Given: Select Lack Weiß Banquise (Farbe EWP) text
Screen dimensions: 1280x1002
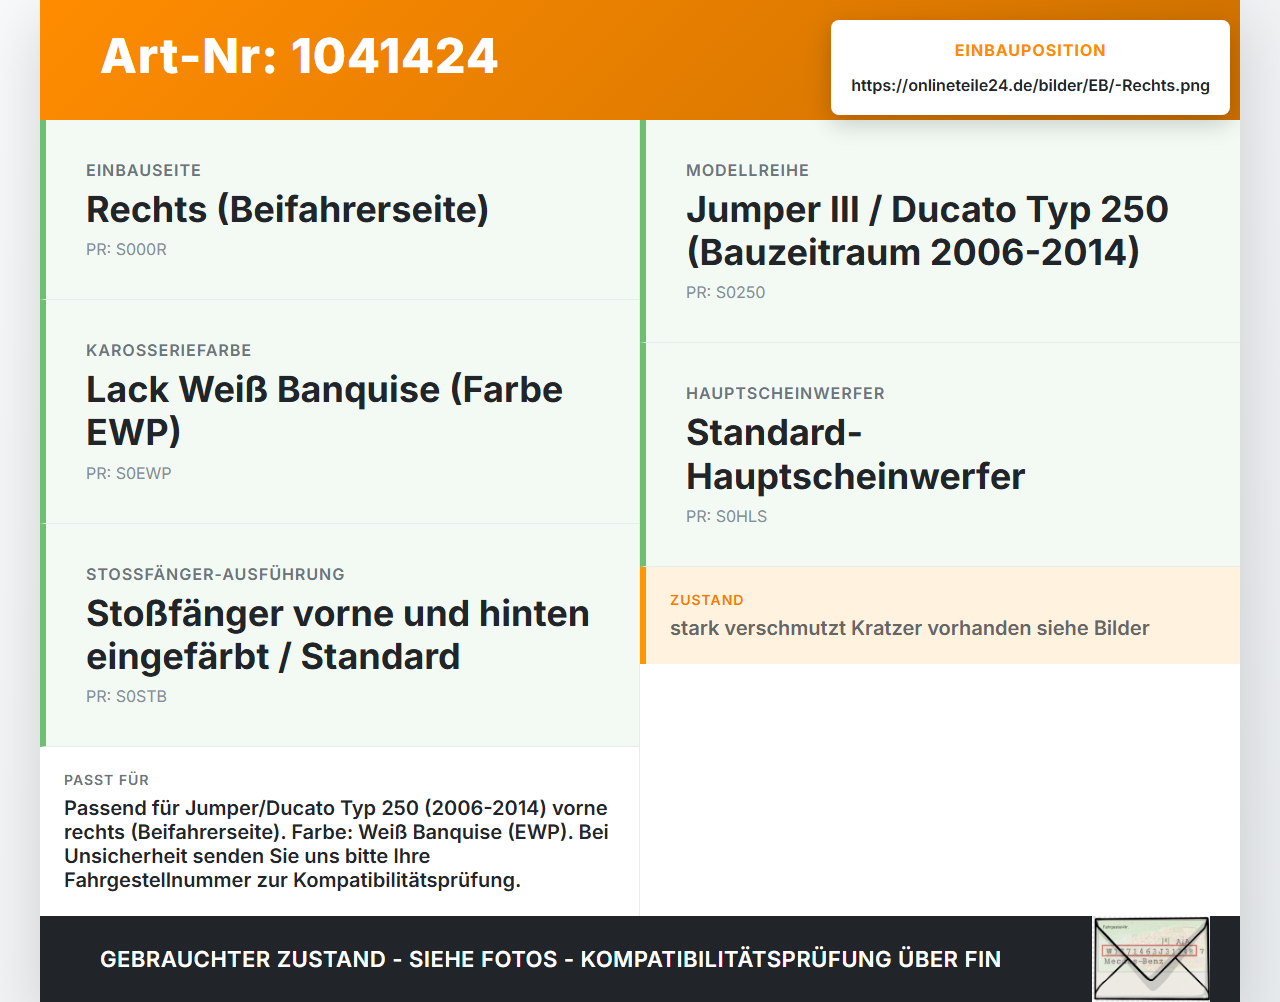Looking at the screenshot, I should pos(324,411).
